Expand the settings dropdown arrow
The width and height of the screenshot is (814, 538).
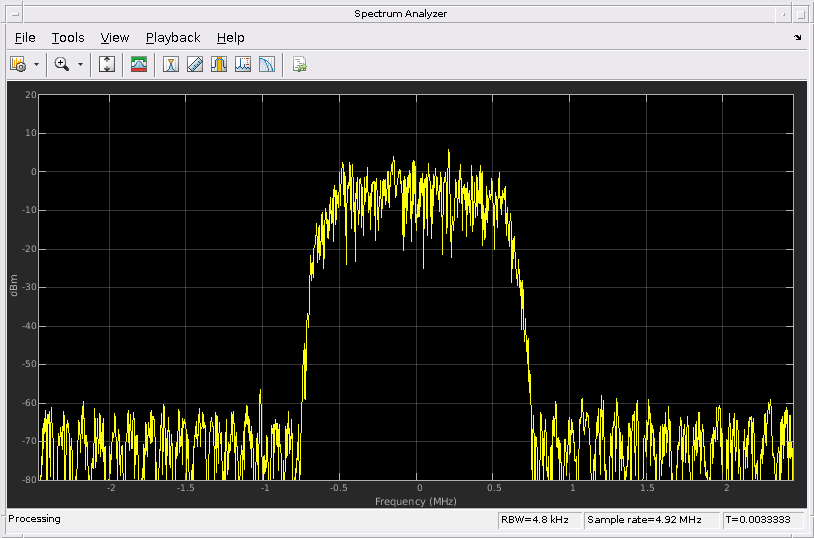(x=37, y=64)
